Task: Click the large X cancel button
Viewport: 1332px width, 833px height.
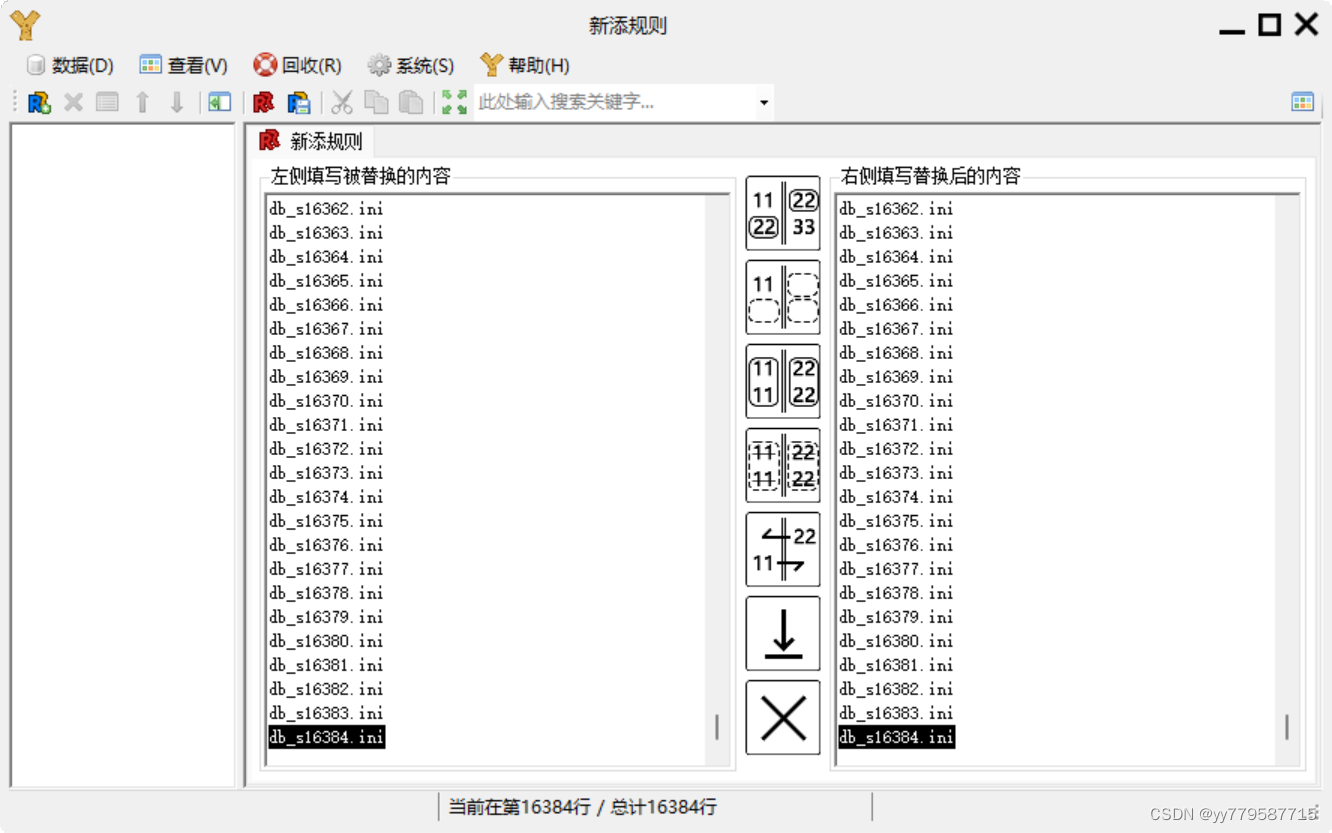Action: (x=783, y=717)
